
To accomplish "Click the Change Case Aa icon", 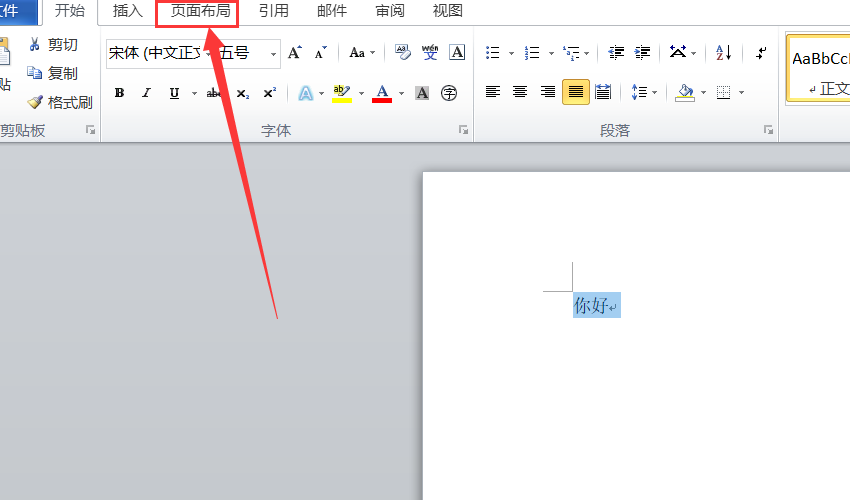I will click(357, 53).
